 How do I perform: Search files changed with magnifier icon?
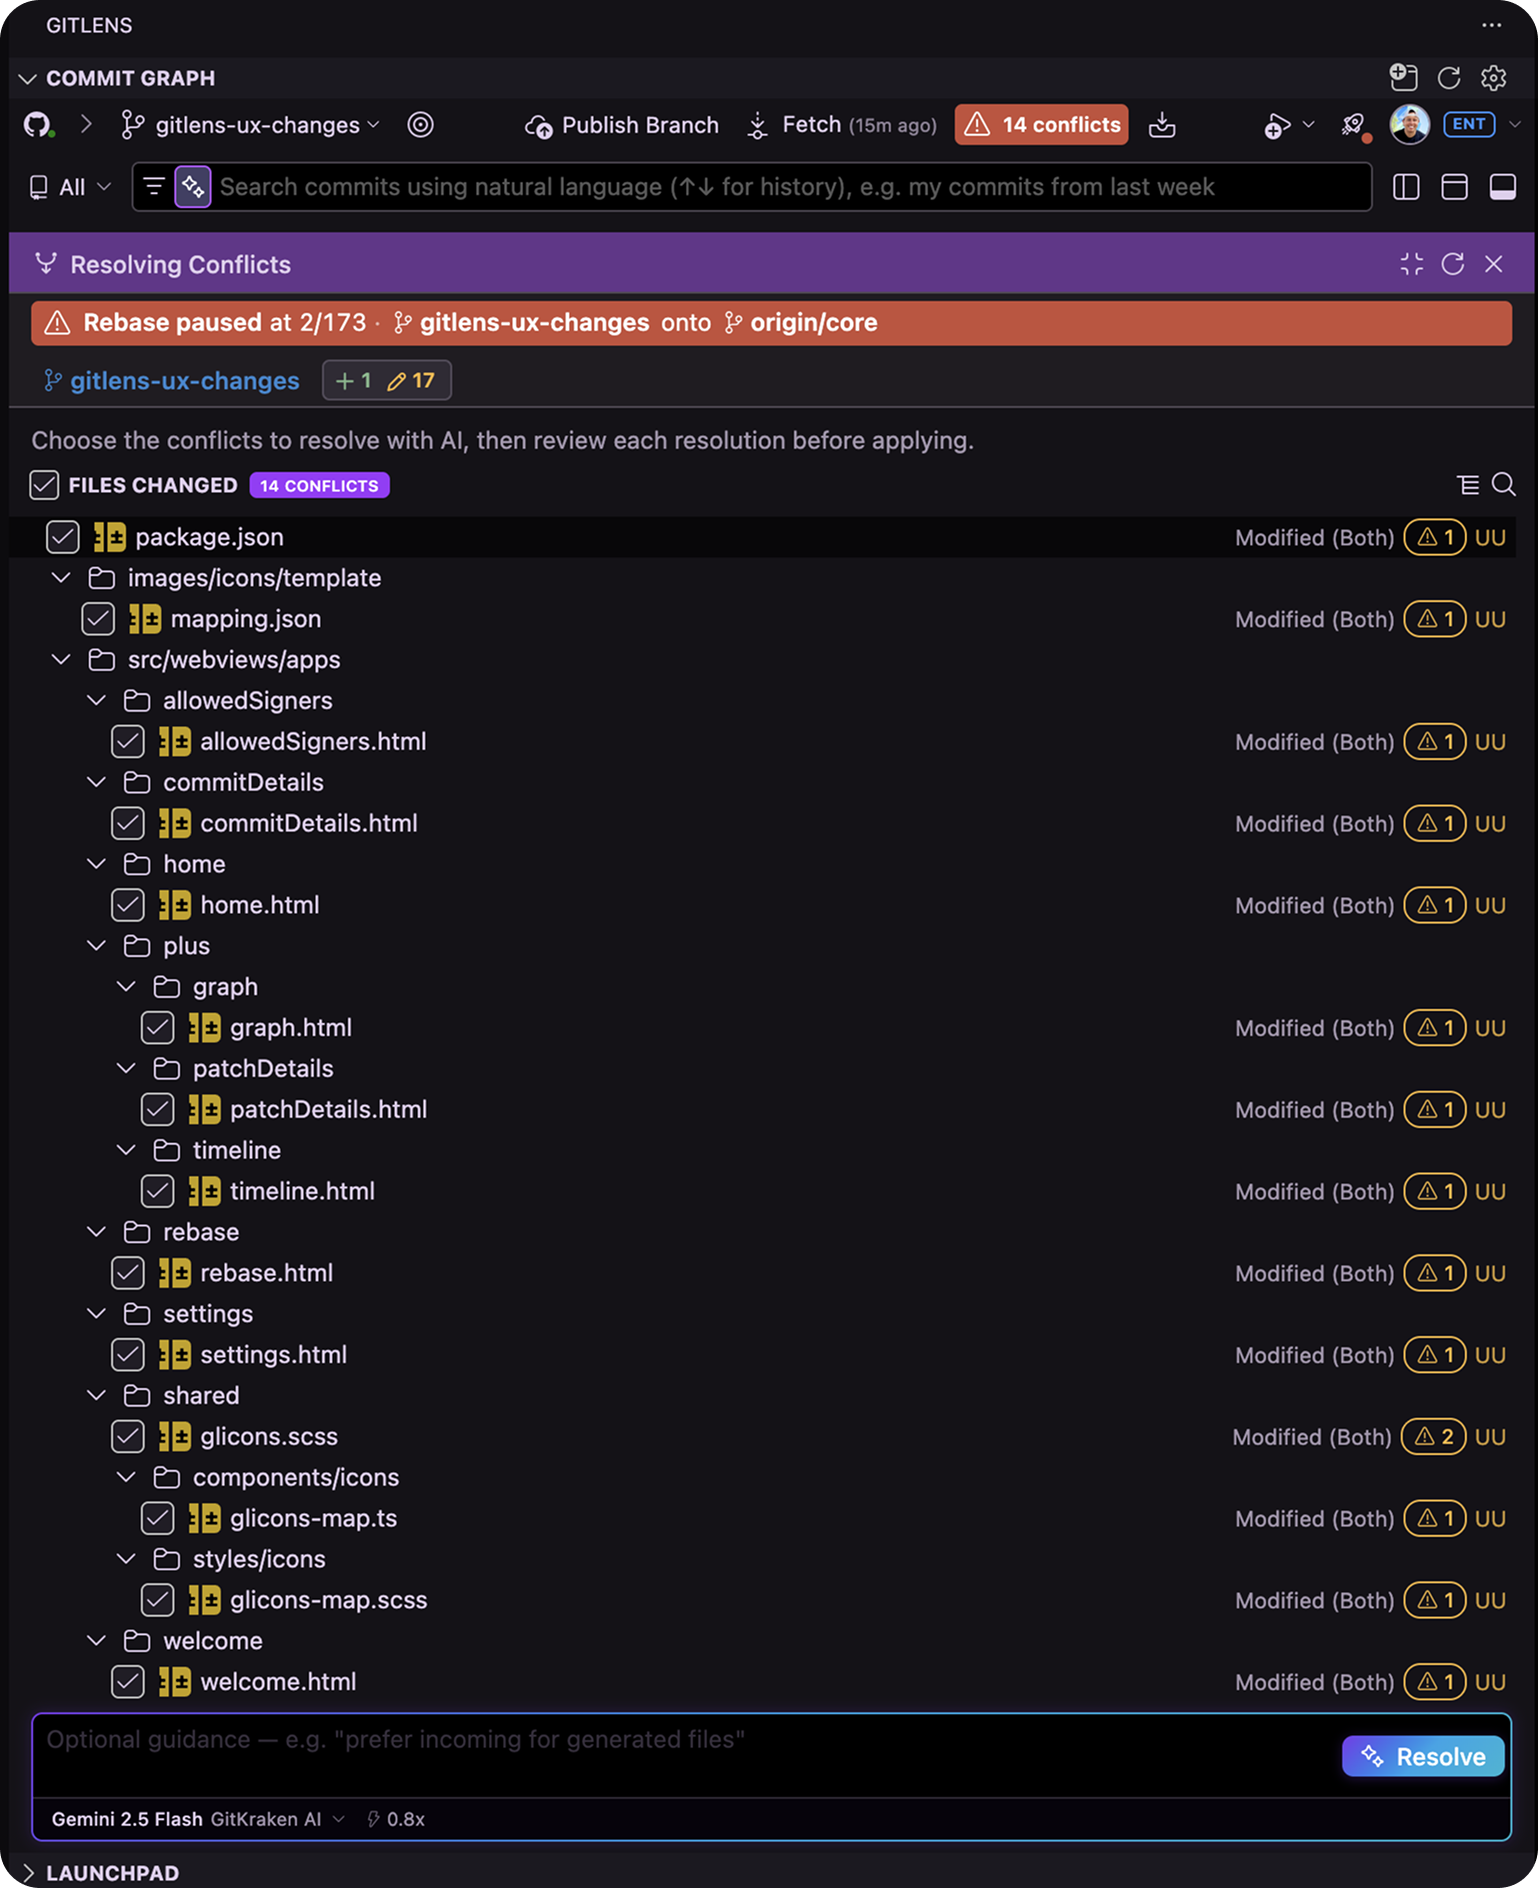(x=1503, y=485)
